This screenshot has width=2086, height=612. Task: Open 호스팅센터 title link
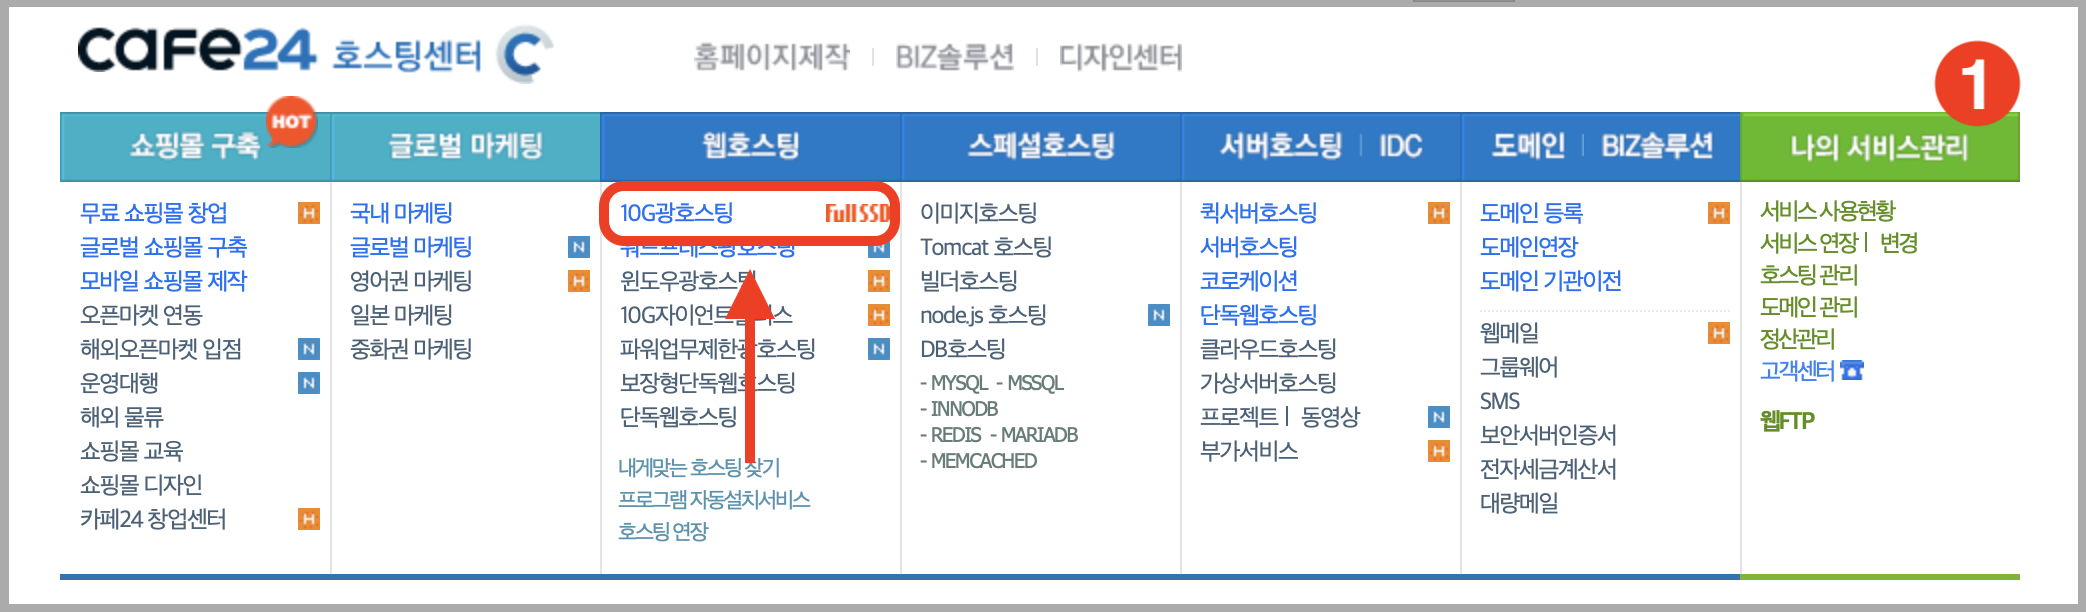coord(407,55)
